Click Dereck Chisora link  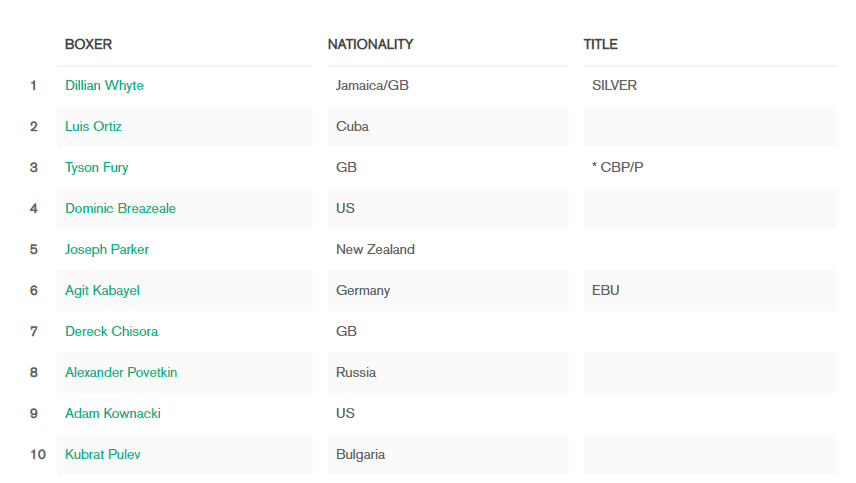tap(111, 331)
